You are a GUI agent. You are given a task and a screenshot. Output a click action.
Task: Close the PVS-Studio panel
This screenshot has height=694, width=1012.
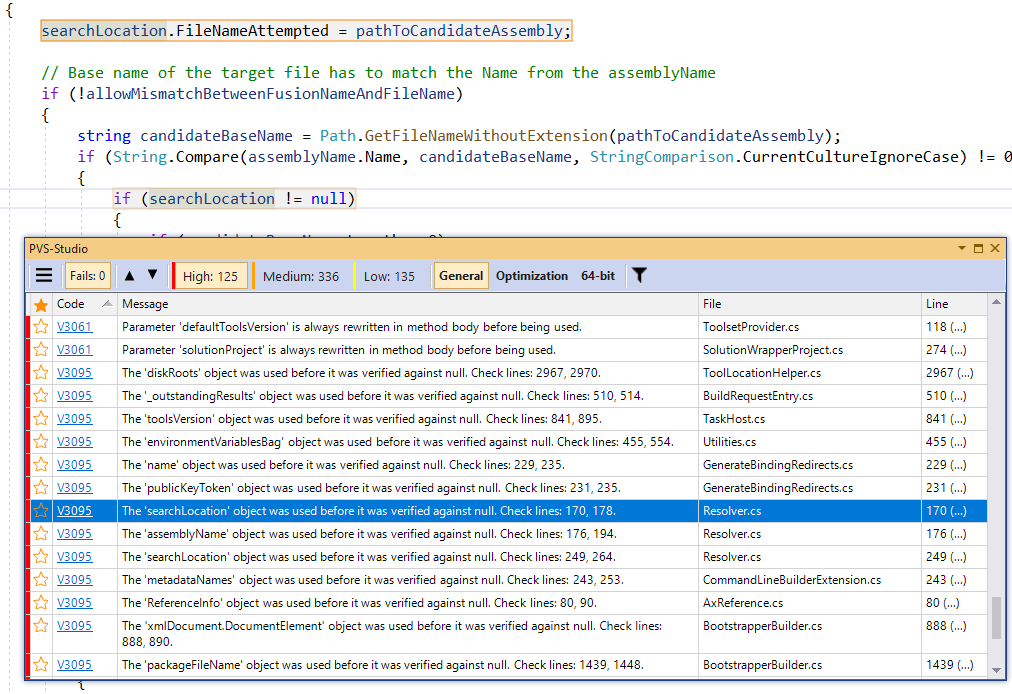click(x=995, y=249)
